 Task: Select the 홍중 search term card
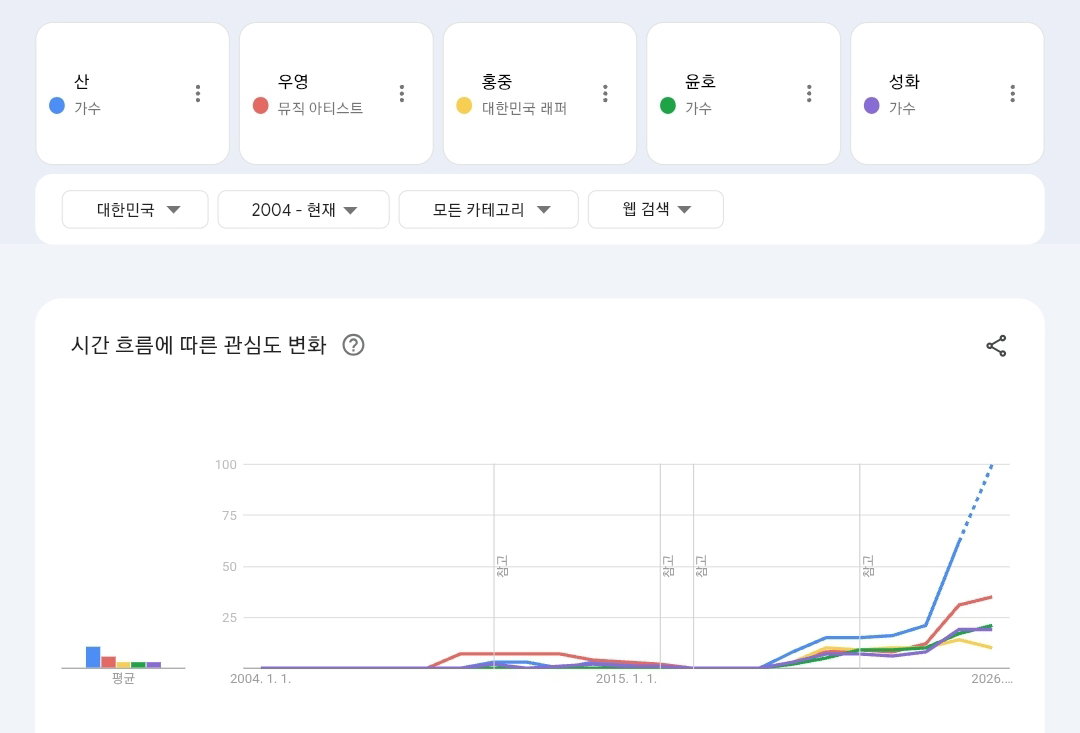click(x=540, y=94)
